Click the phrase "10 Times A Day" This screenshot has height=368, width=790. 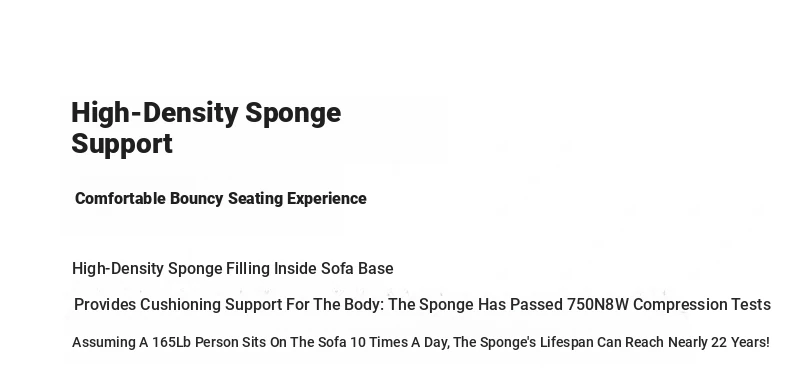coord(399,342)
